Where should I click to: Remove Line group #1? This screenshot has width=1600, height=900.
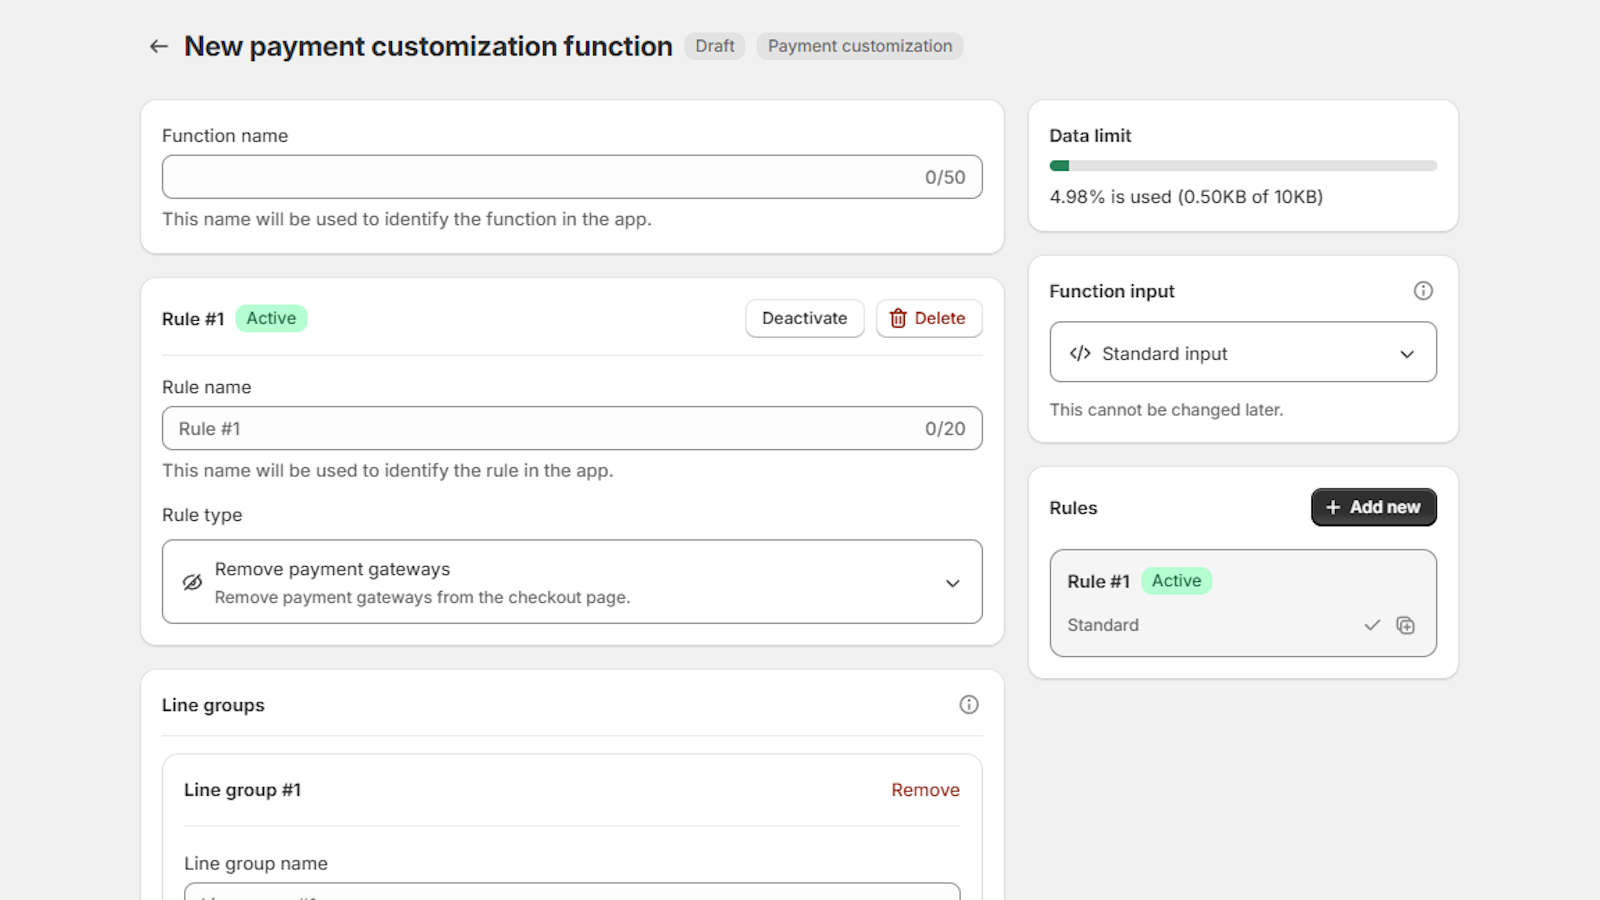tap(924, 789)
